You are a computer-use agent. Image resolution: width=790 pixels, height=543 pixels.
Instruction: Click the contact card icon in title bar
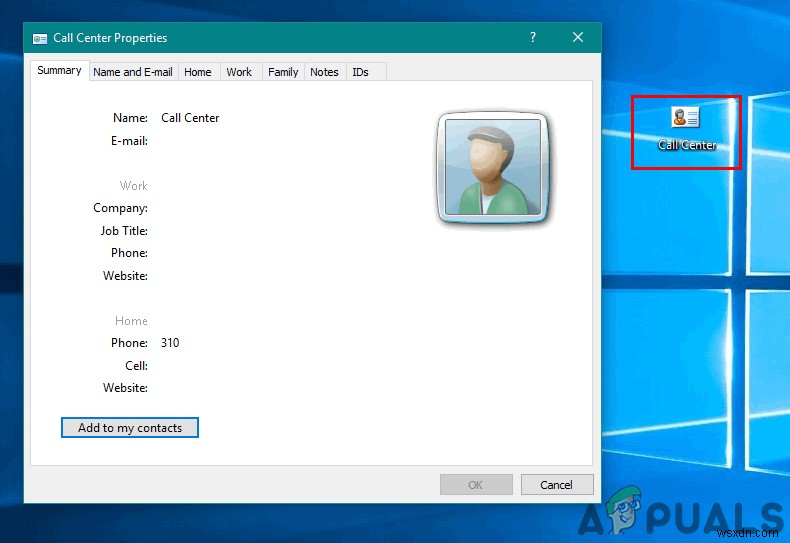tap(40, 38)
